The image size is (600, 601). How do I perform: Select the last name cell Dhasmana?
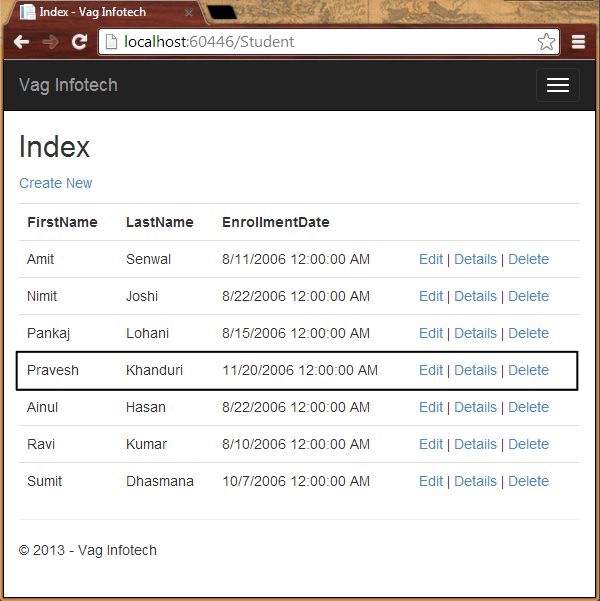(160, 481)
